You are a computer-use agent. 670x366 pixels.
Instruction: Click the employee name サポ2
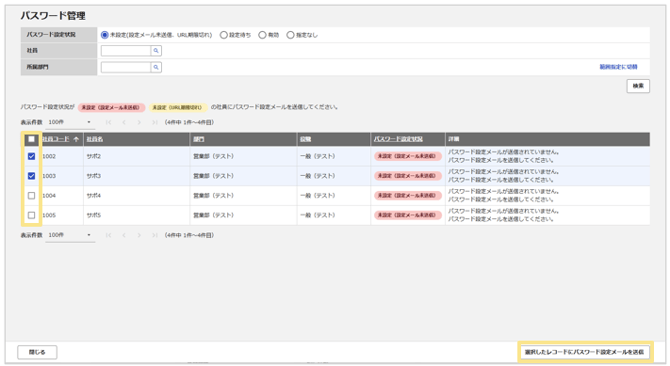94,156
